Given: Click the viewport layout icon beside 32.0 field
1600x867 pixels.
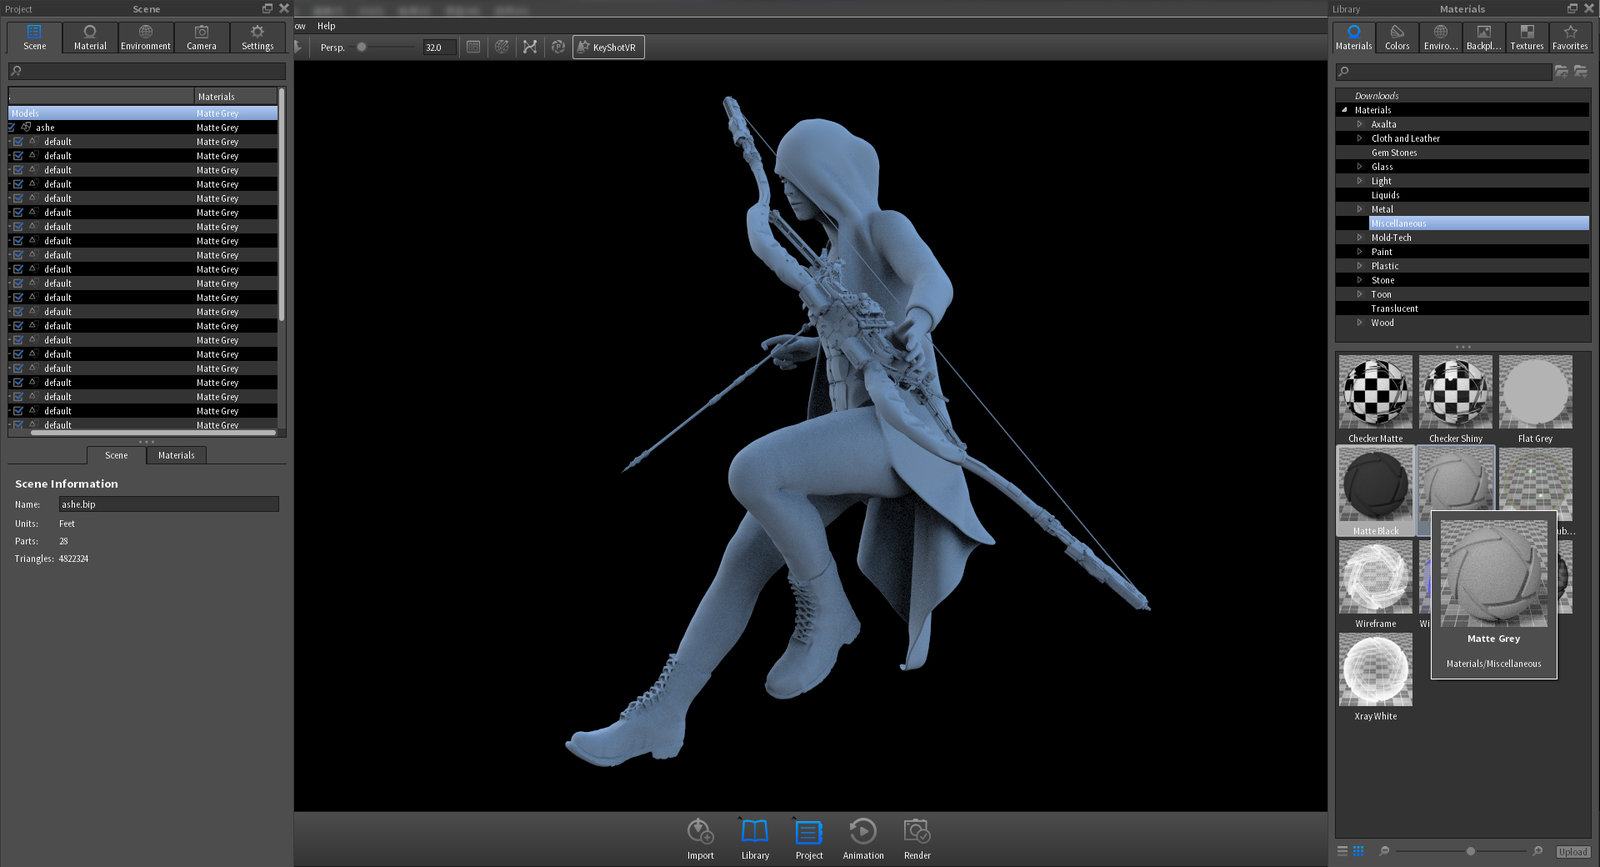Looking at the screenshot, I should tap(474, 47).
